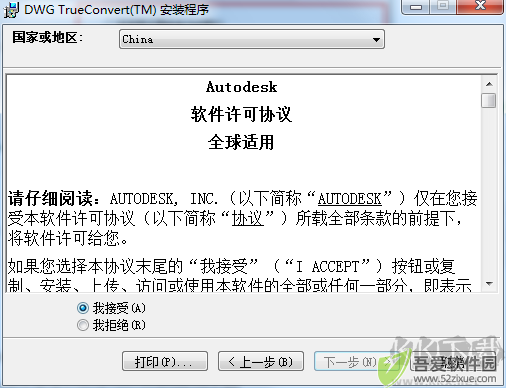Screen dimensions: 506x388
Task: Click the underlined AUTODESK text in agreement
Action: [349, 199]
